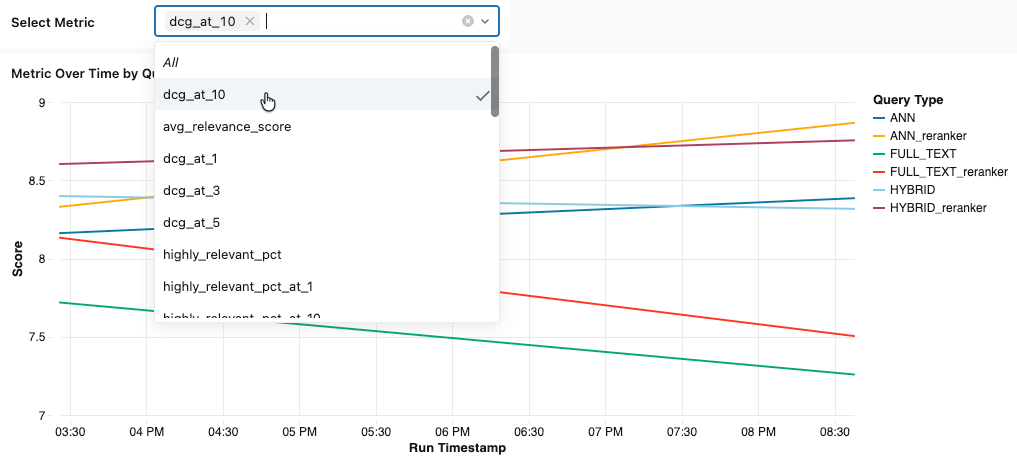Screen dimensions: 1017x466
Task: Collapse the metric dropdown using the chevron arrow
Action: point(485,21)
